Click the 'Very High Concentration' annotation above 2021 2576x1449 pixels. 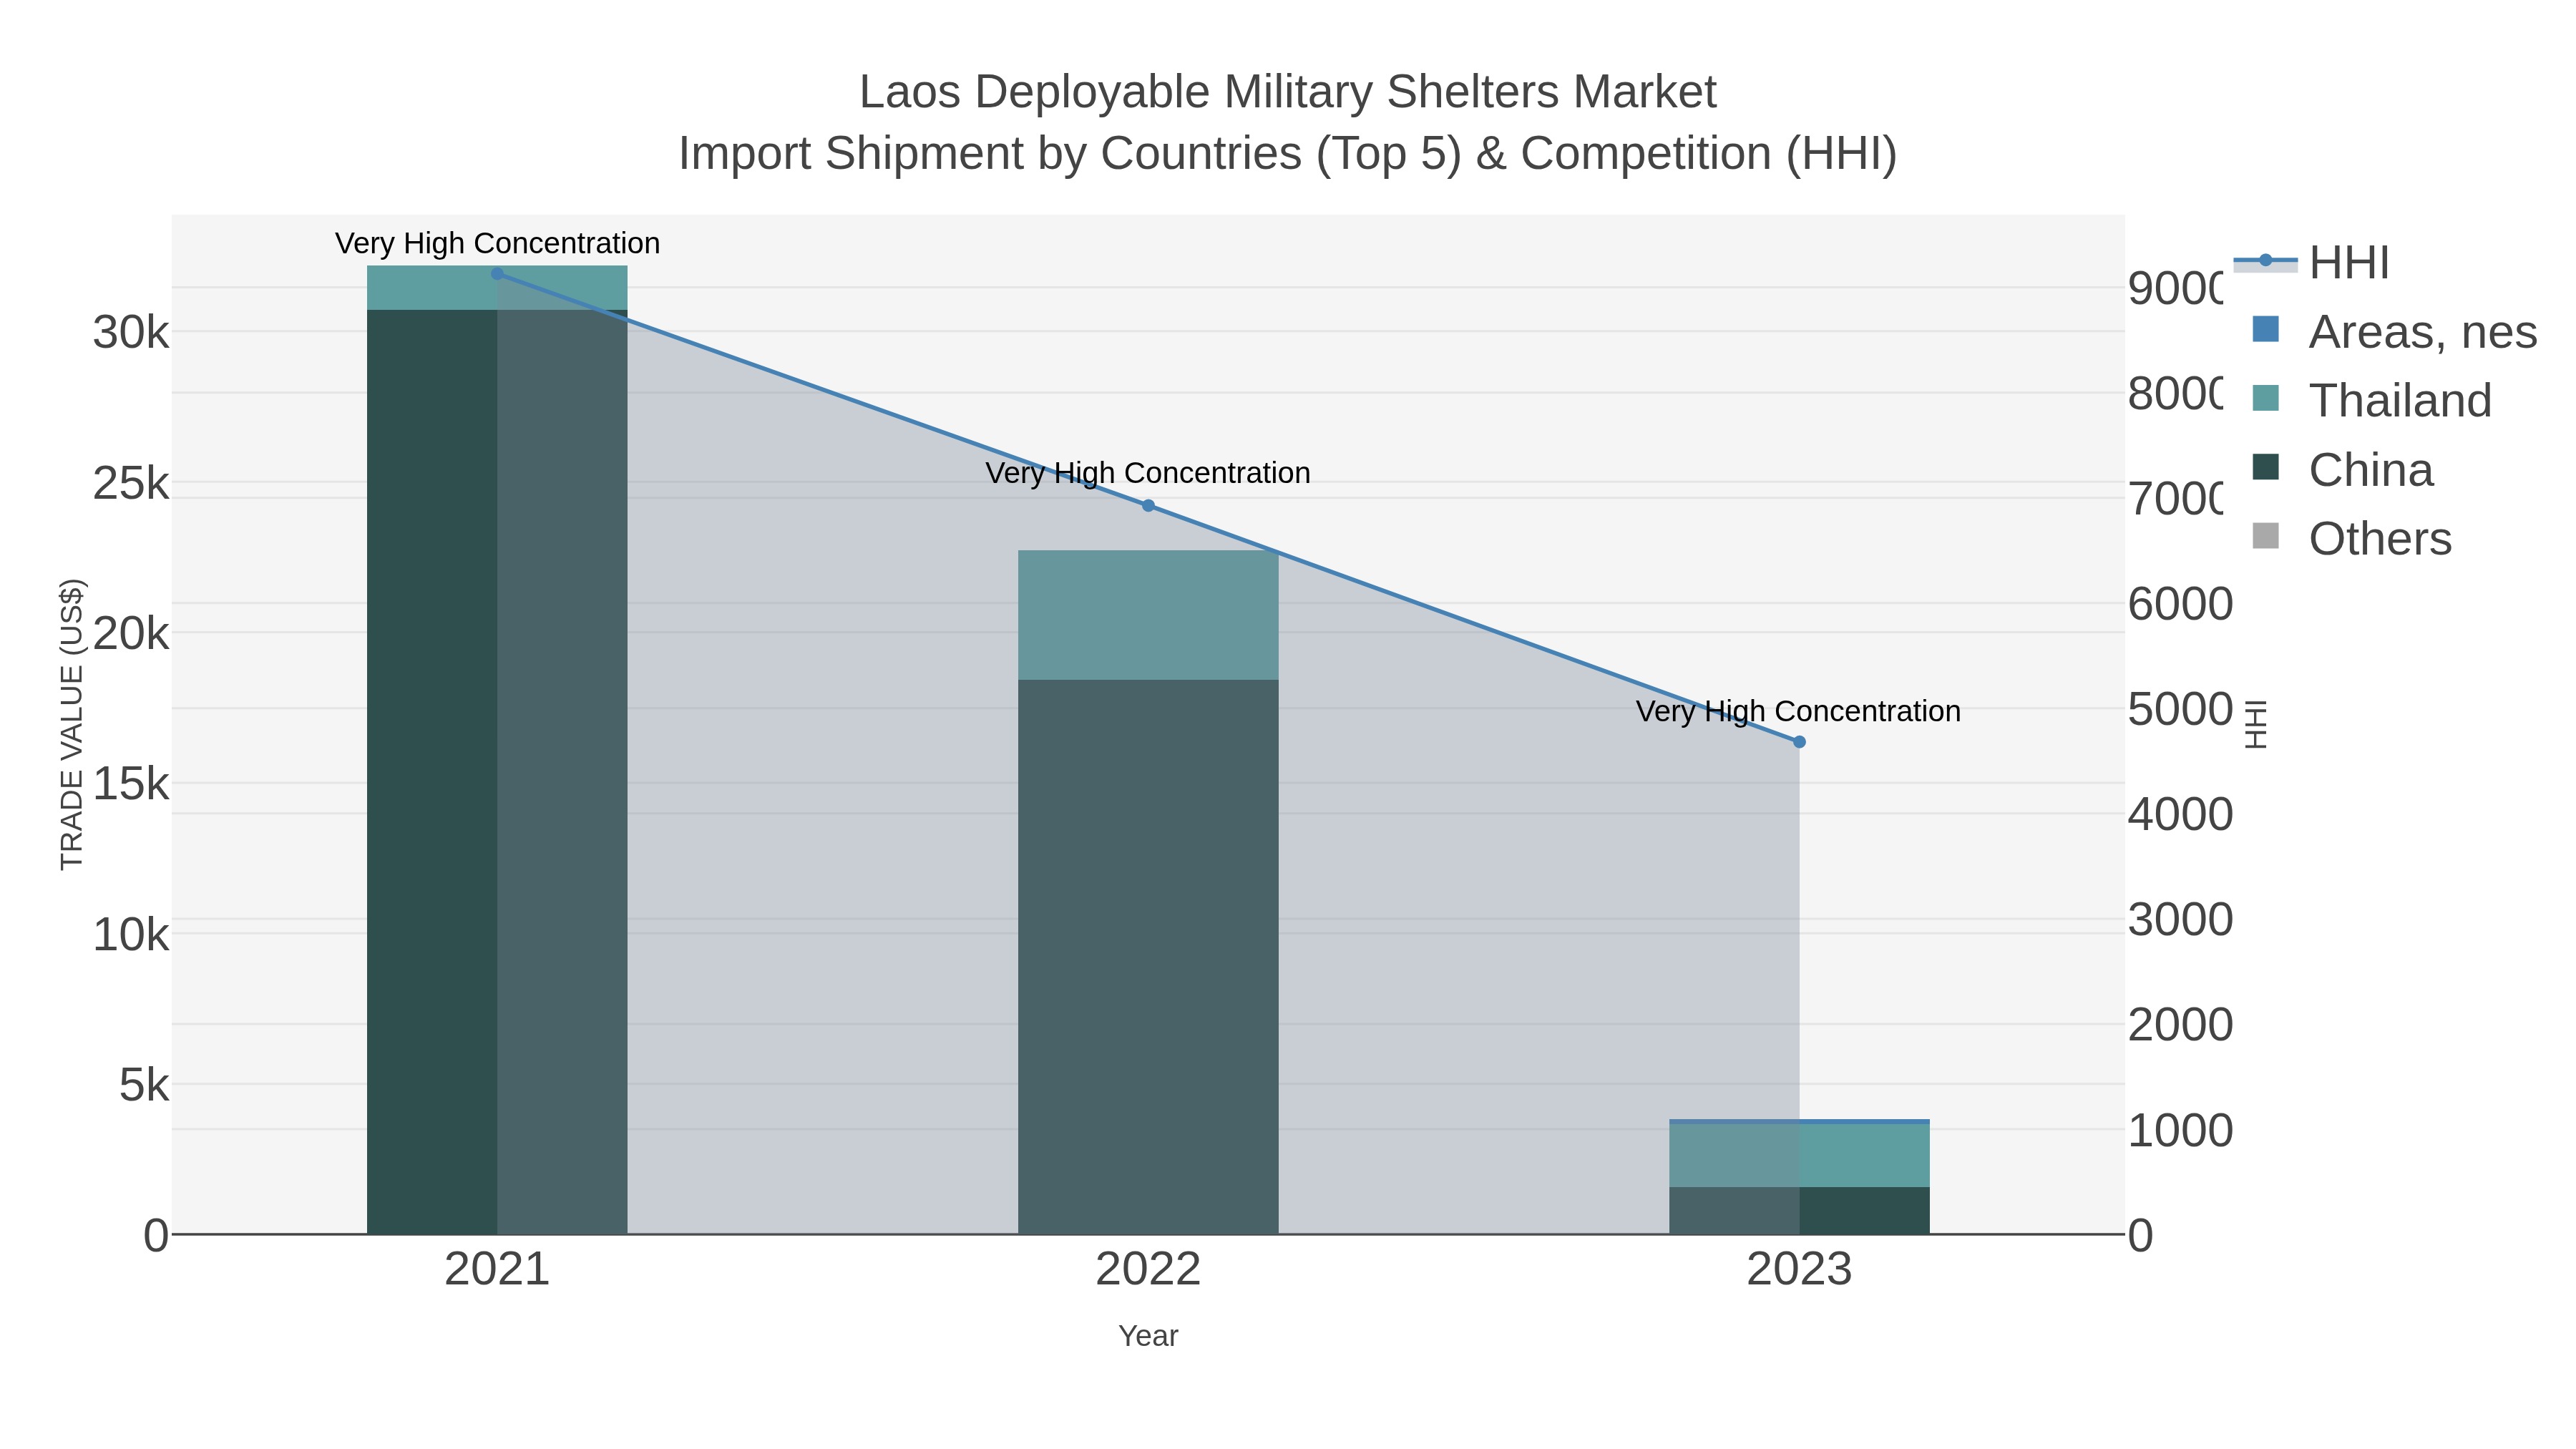click(497, 244)
